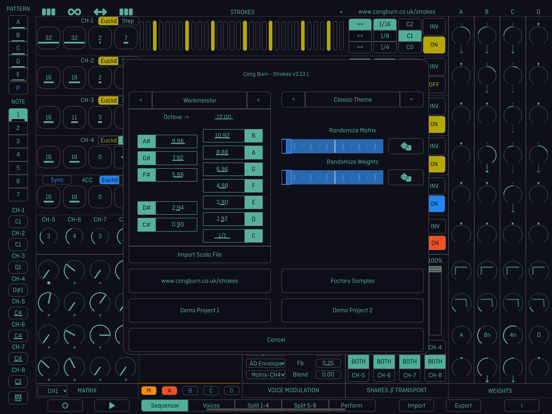This screenshot has width=552, height=414.
Task: Toggle BOTH for CH-8
Action: 435,362
